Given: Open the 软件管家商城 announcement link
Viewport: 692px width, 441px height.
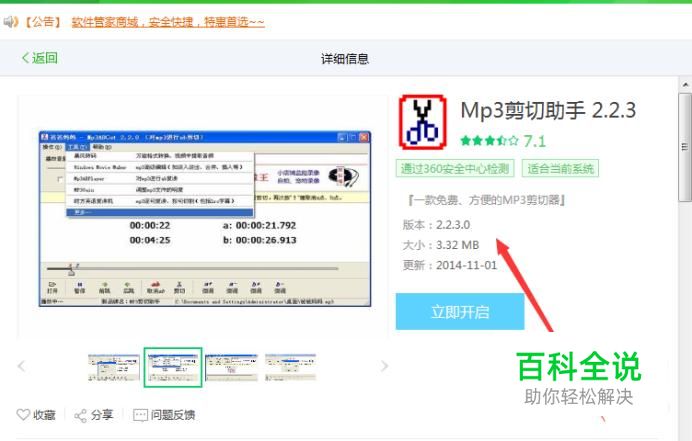Looking at the screenshot, I should 168,22.
